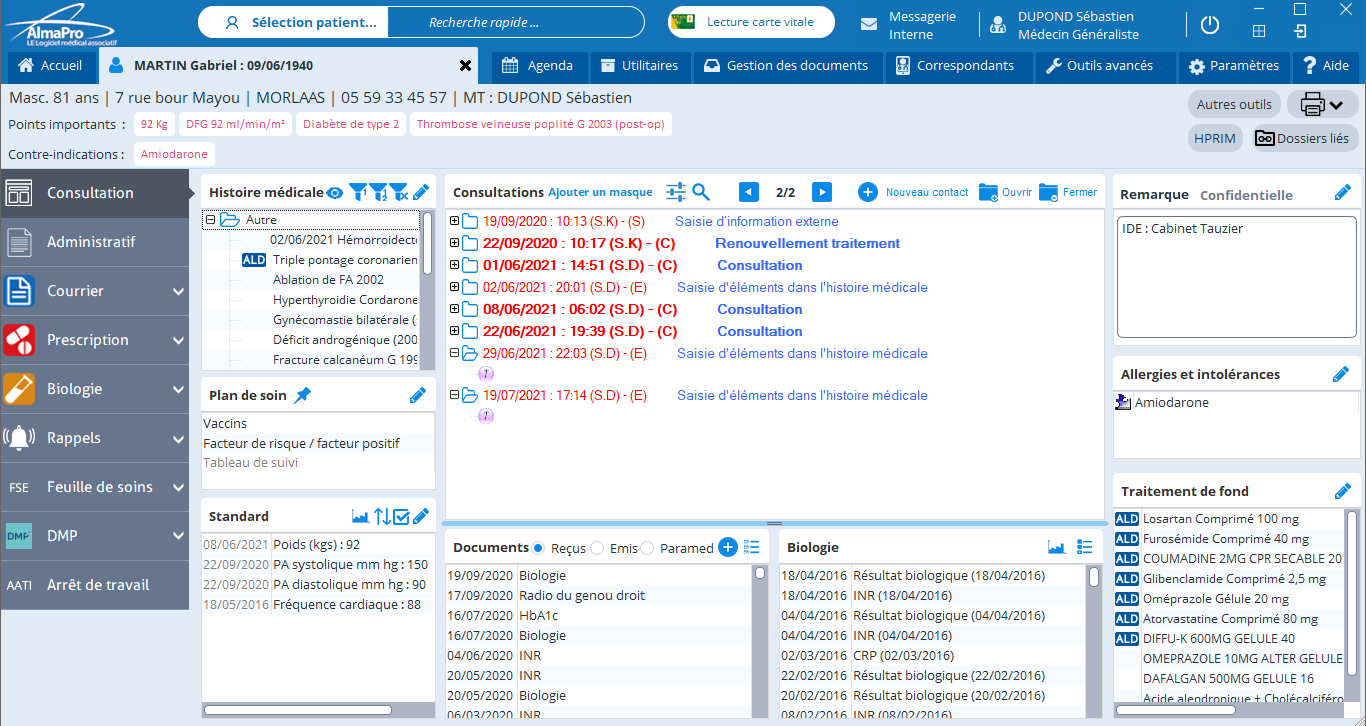This screenshot has width=1366, height=726.
Task: Edit Allergies et intolérances with pencil
Action: (1342, 374)
